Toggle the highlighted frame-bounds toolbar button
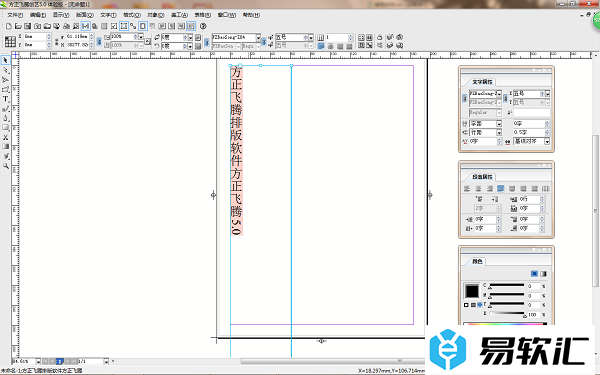 [124, 26]
